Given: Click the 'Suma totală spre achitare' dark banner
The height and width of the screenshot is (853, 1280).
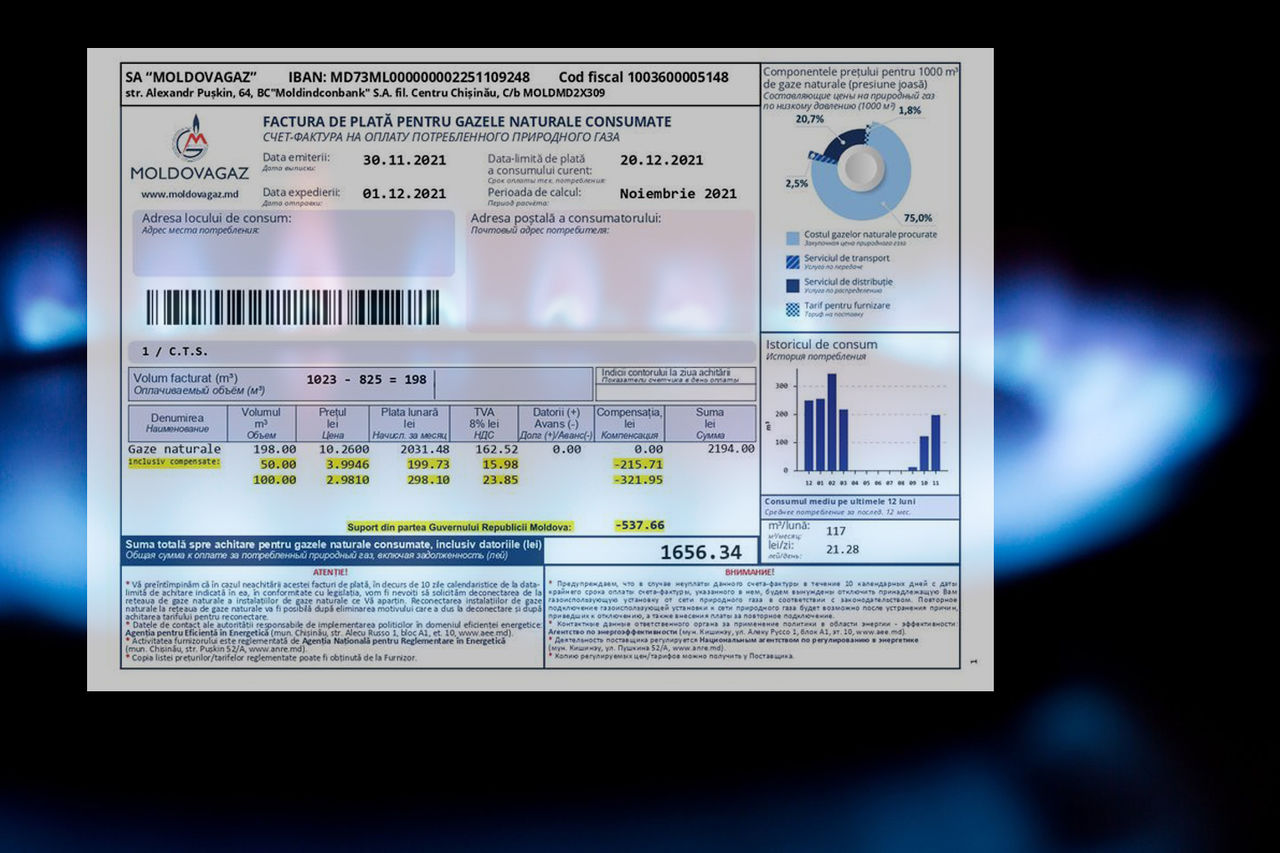Looking at the screenshot, I should point(333,549).
